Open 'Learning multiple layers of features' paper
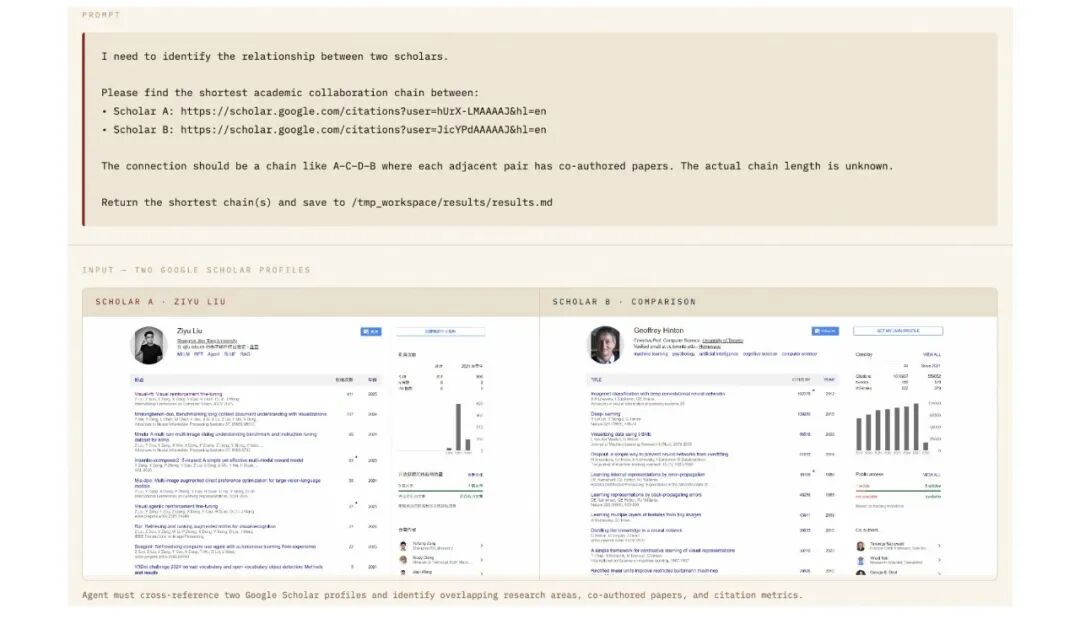The height and width of the screenshot is (635, 1080). point(646,514)
